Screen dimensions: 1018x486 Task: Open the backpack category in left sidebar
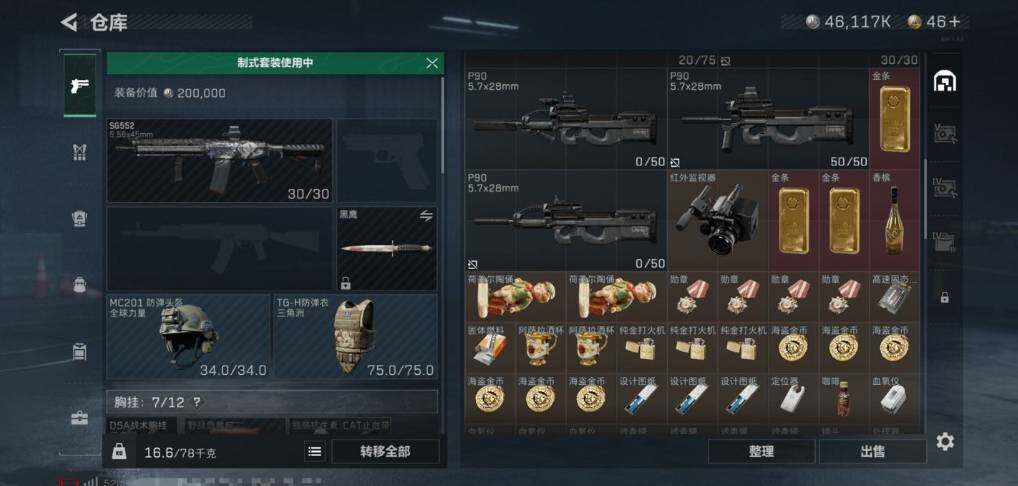pyautogui.click(x=80, y=285)
